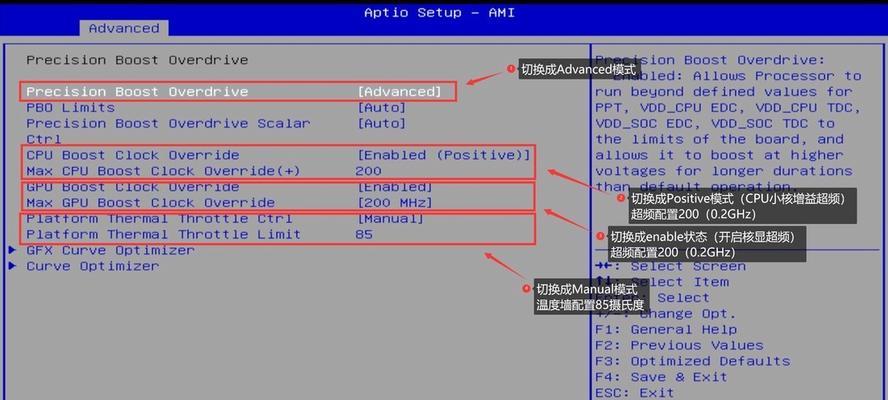
Task: Click the F3: Optimized Defaults hint
Action: (693, 361)
